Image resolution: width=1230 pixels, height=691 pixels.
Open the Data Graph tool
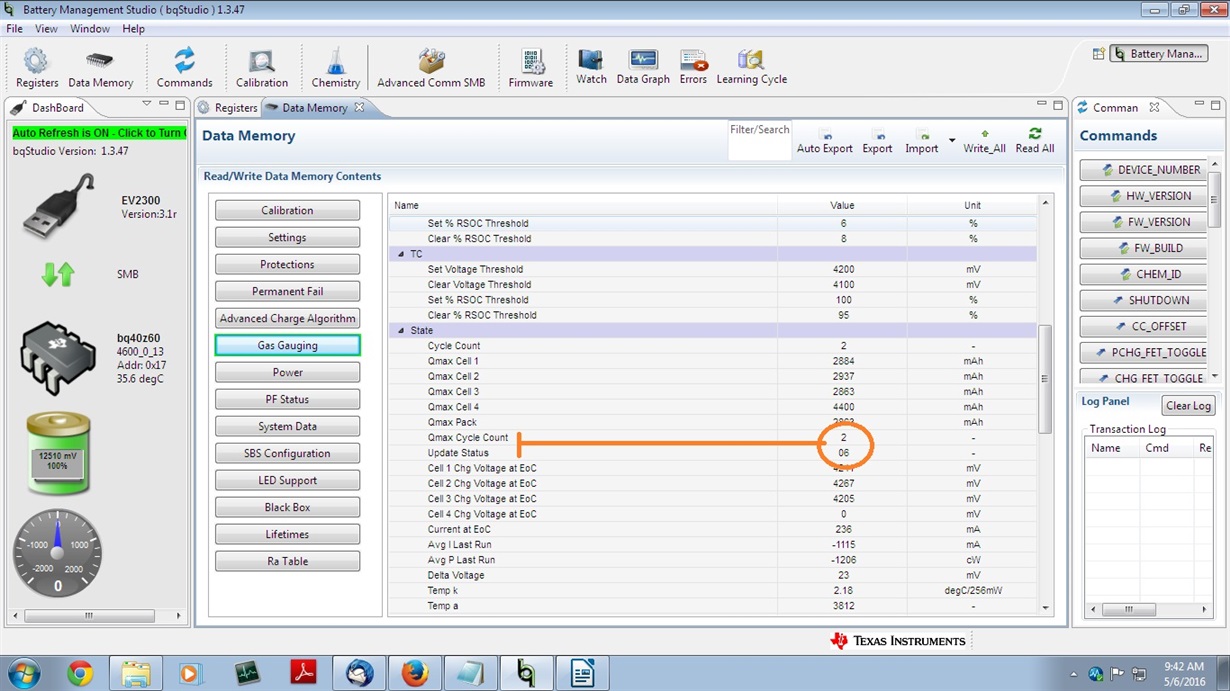643,66
